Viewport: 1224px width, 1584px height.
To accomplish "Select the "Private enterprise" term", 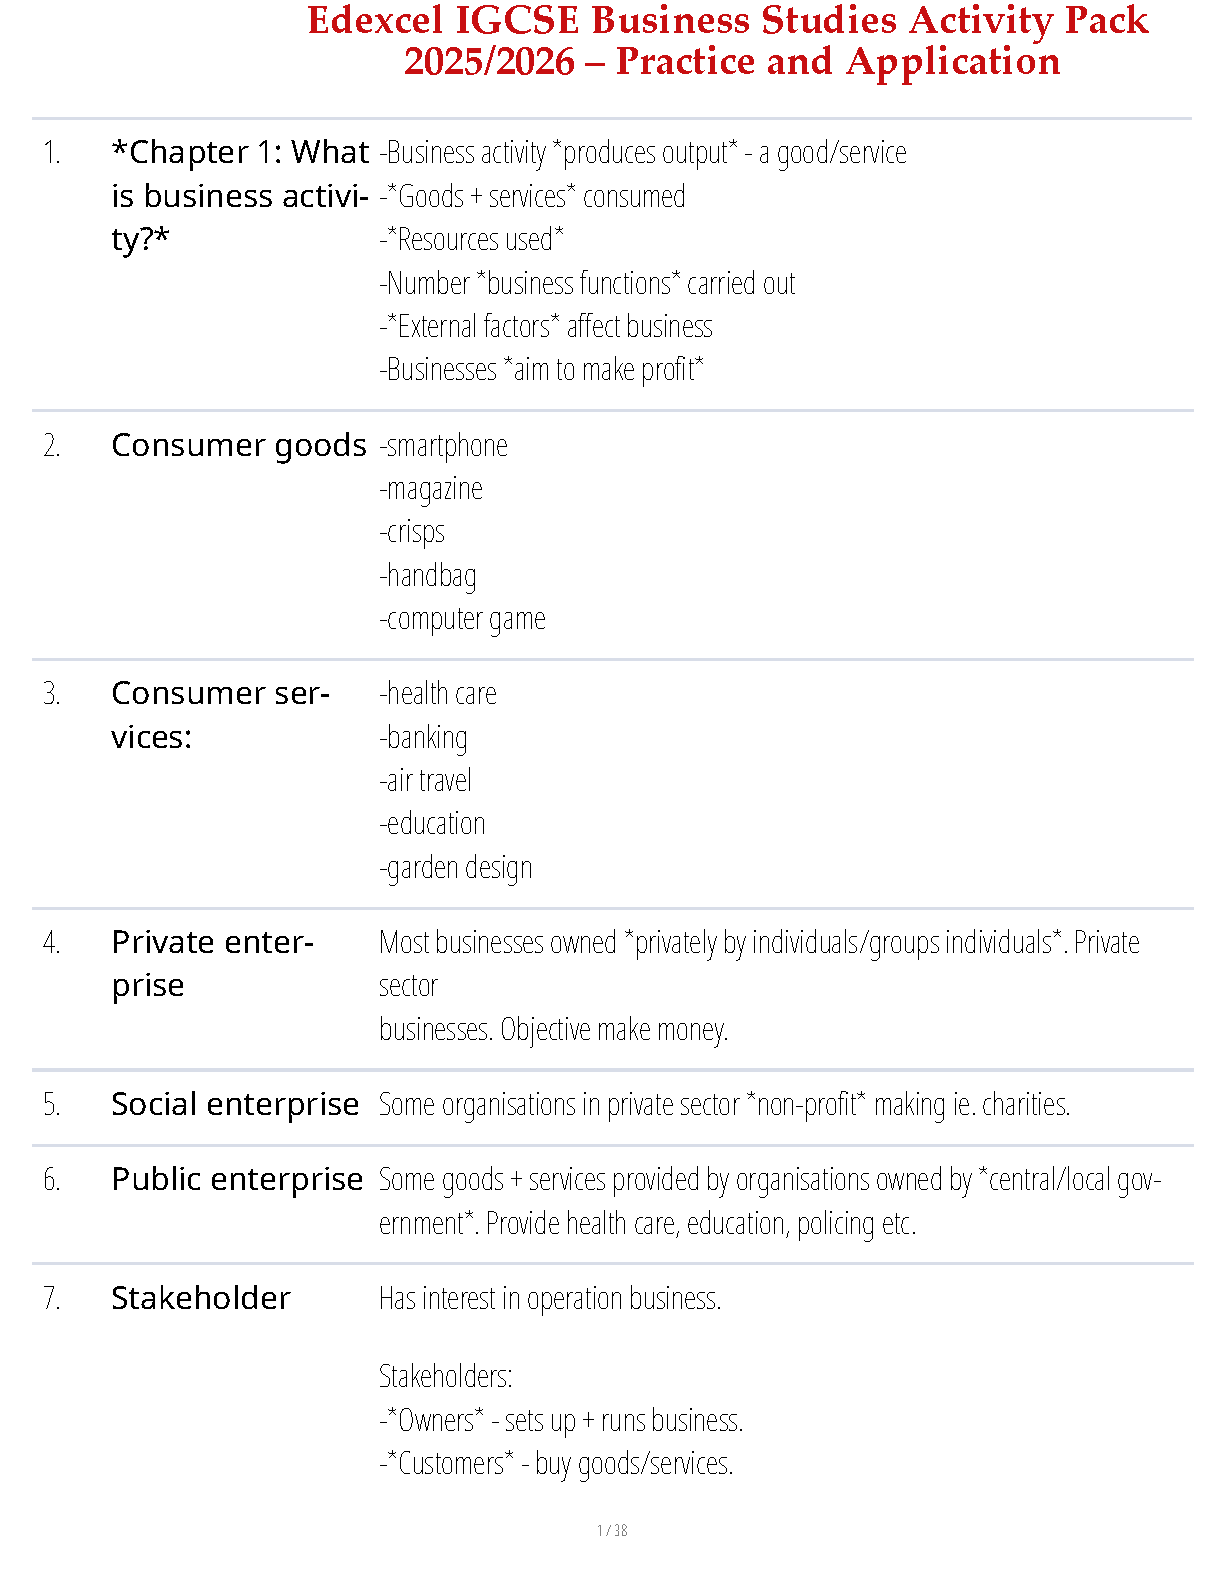I will (212, 964).
